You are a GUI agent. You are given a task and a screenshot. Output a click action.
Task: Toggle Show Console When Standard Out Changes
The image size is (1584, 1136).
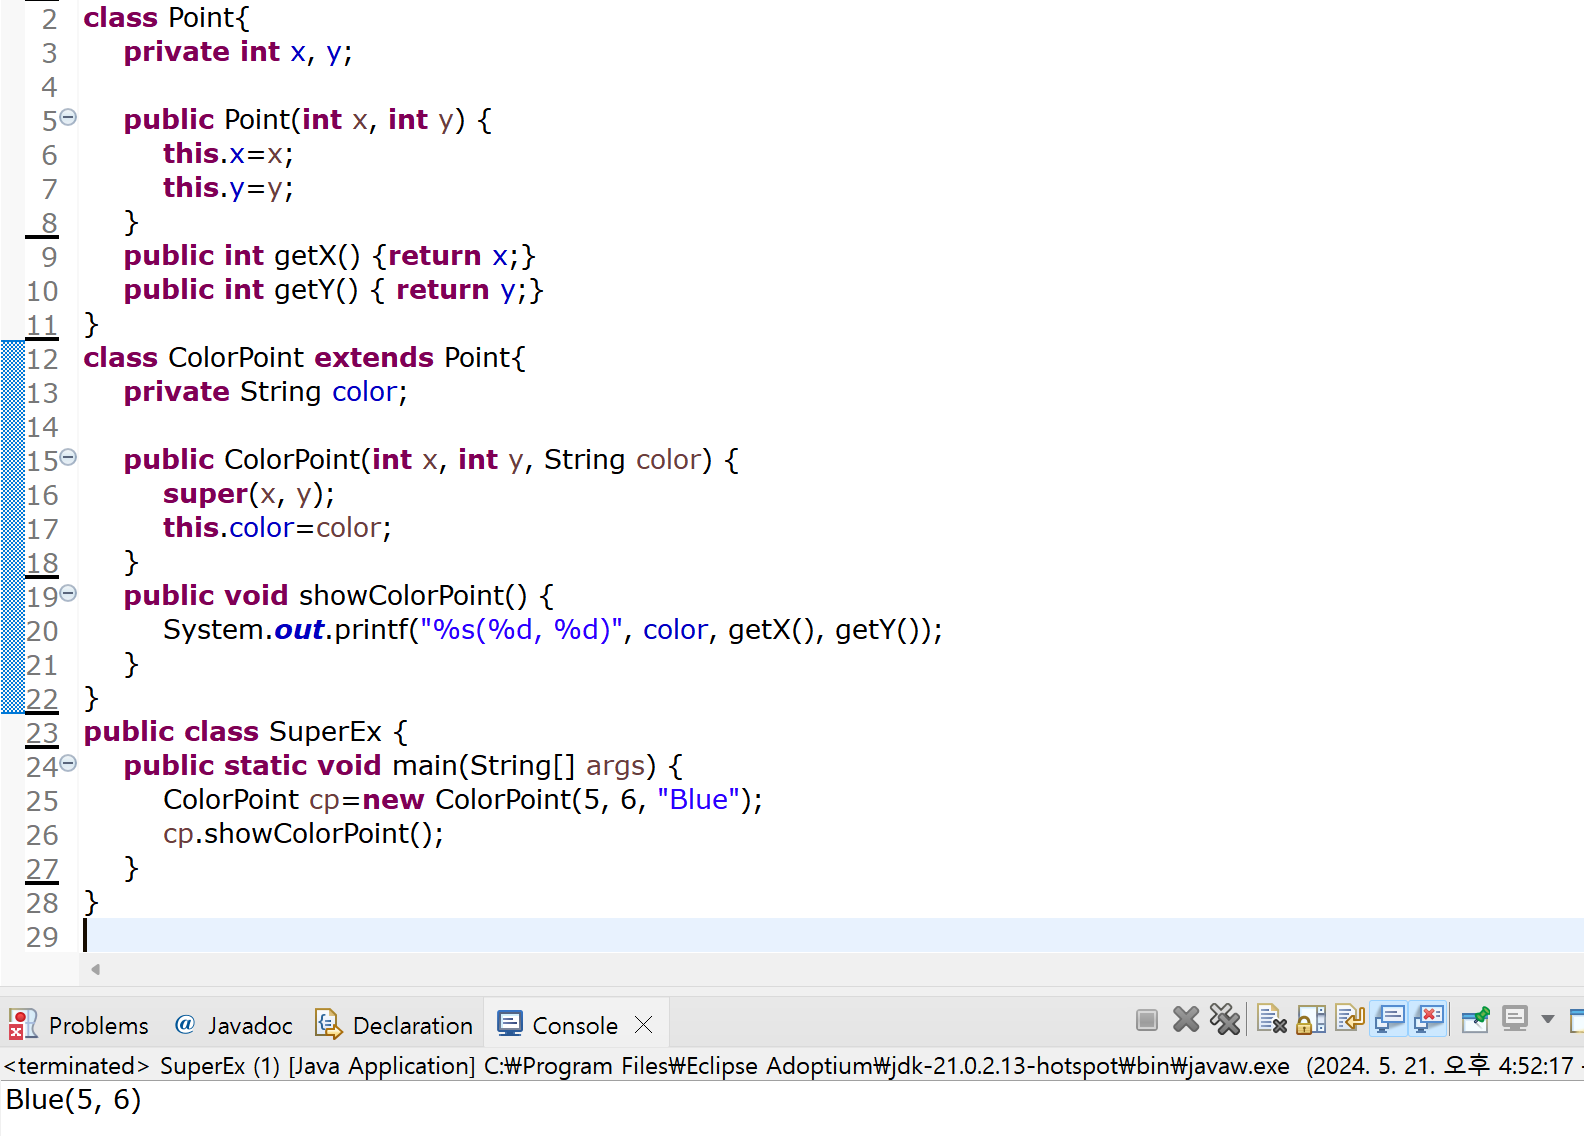click(x=1390, y=1020)
